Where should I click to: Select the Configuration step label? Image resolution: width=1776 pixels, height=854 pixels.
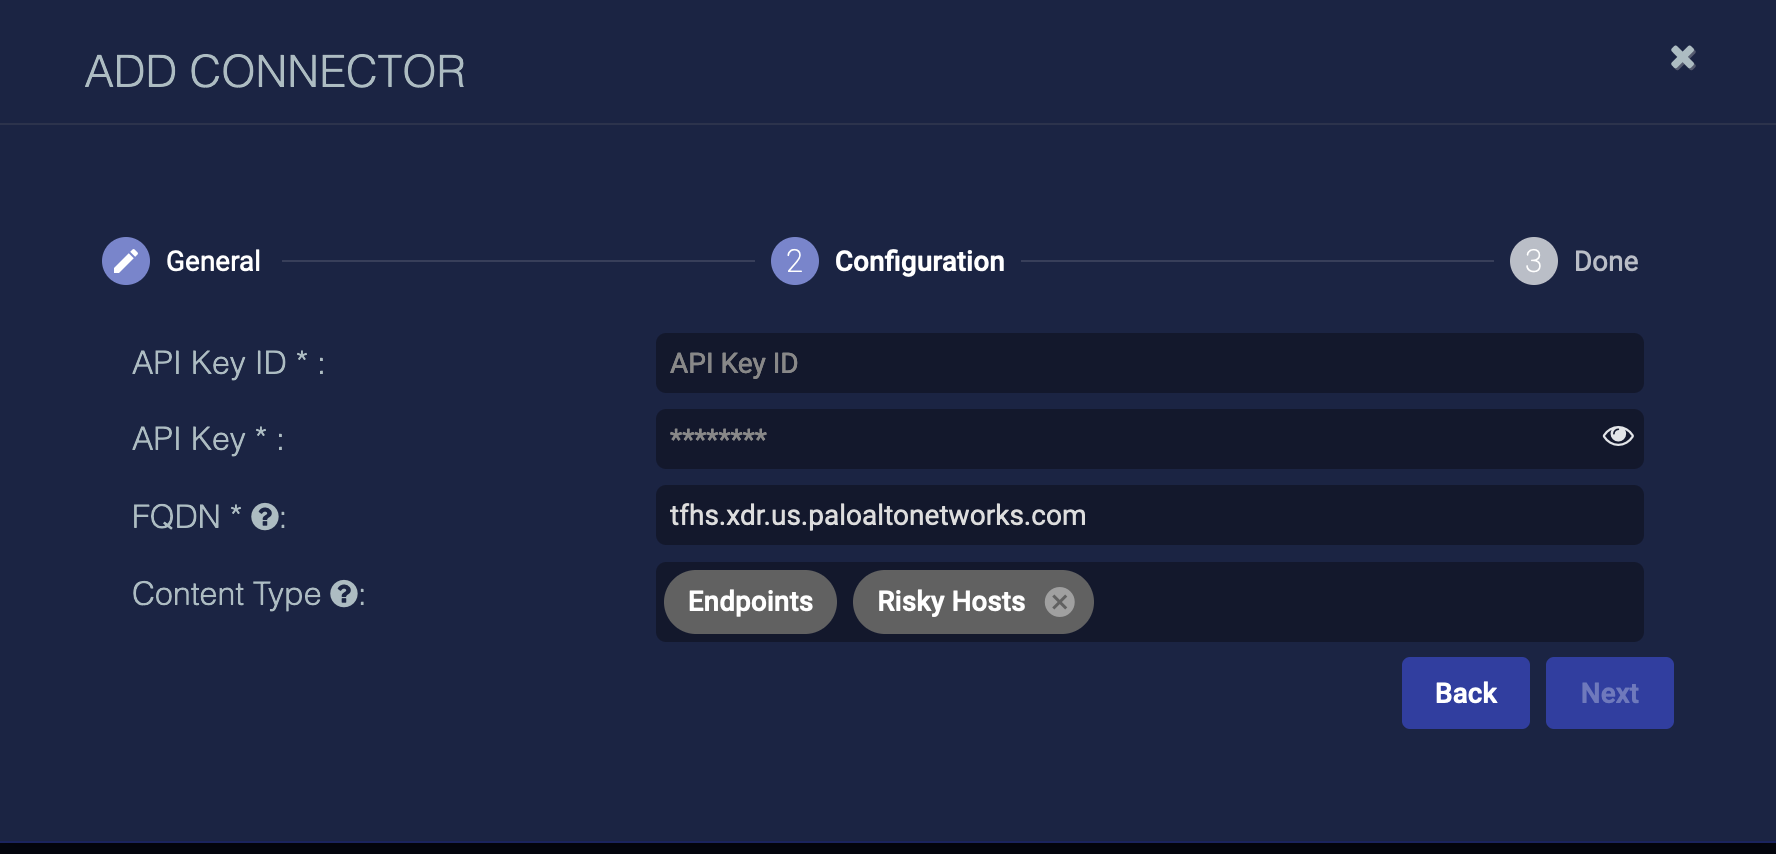pos(919,261)
